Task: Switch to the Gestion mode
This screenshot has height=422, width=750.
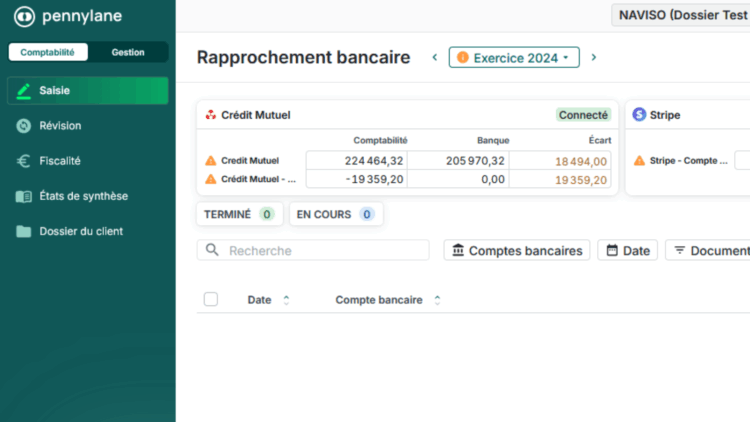Action: pos(128,52)
